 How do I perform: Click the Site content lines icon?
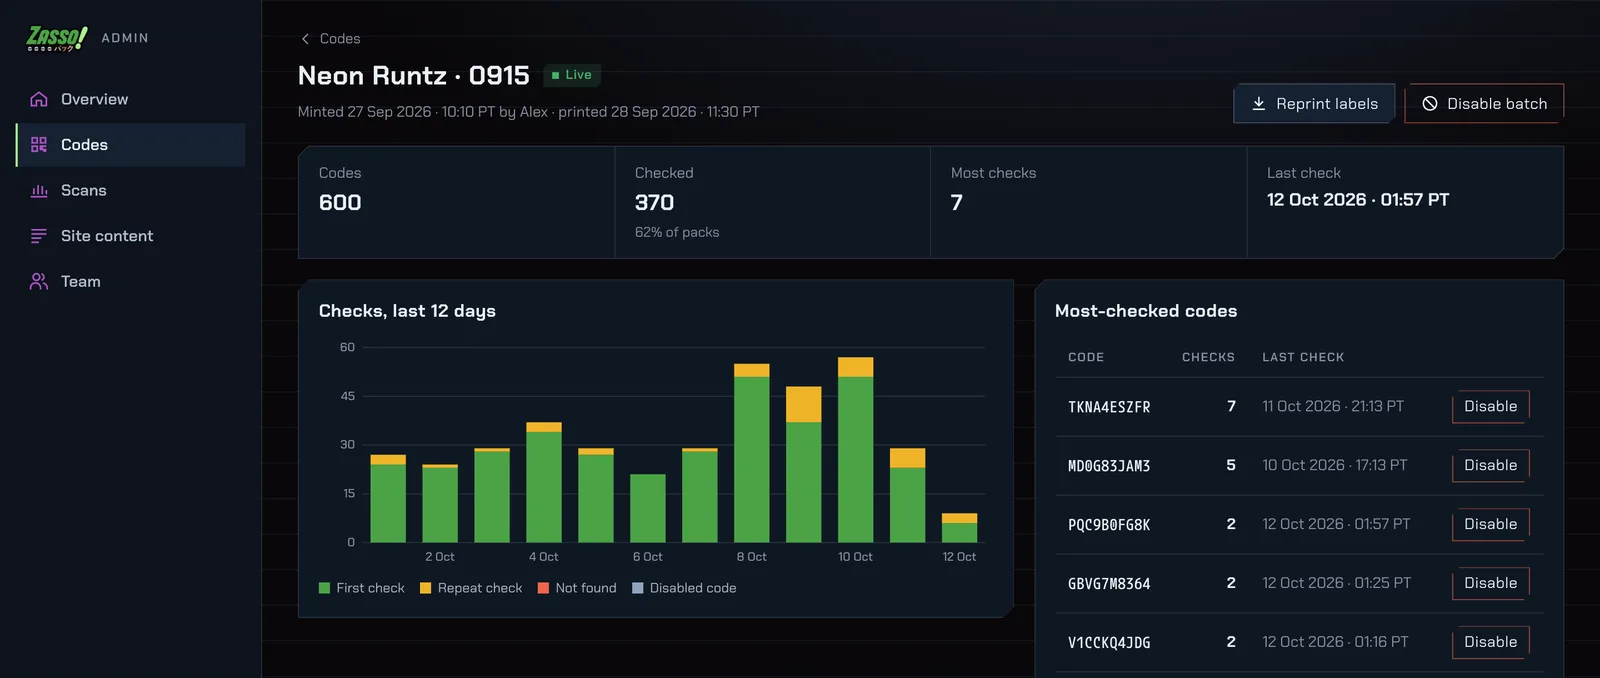tap(39, 236)
